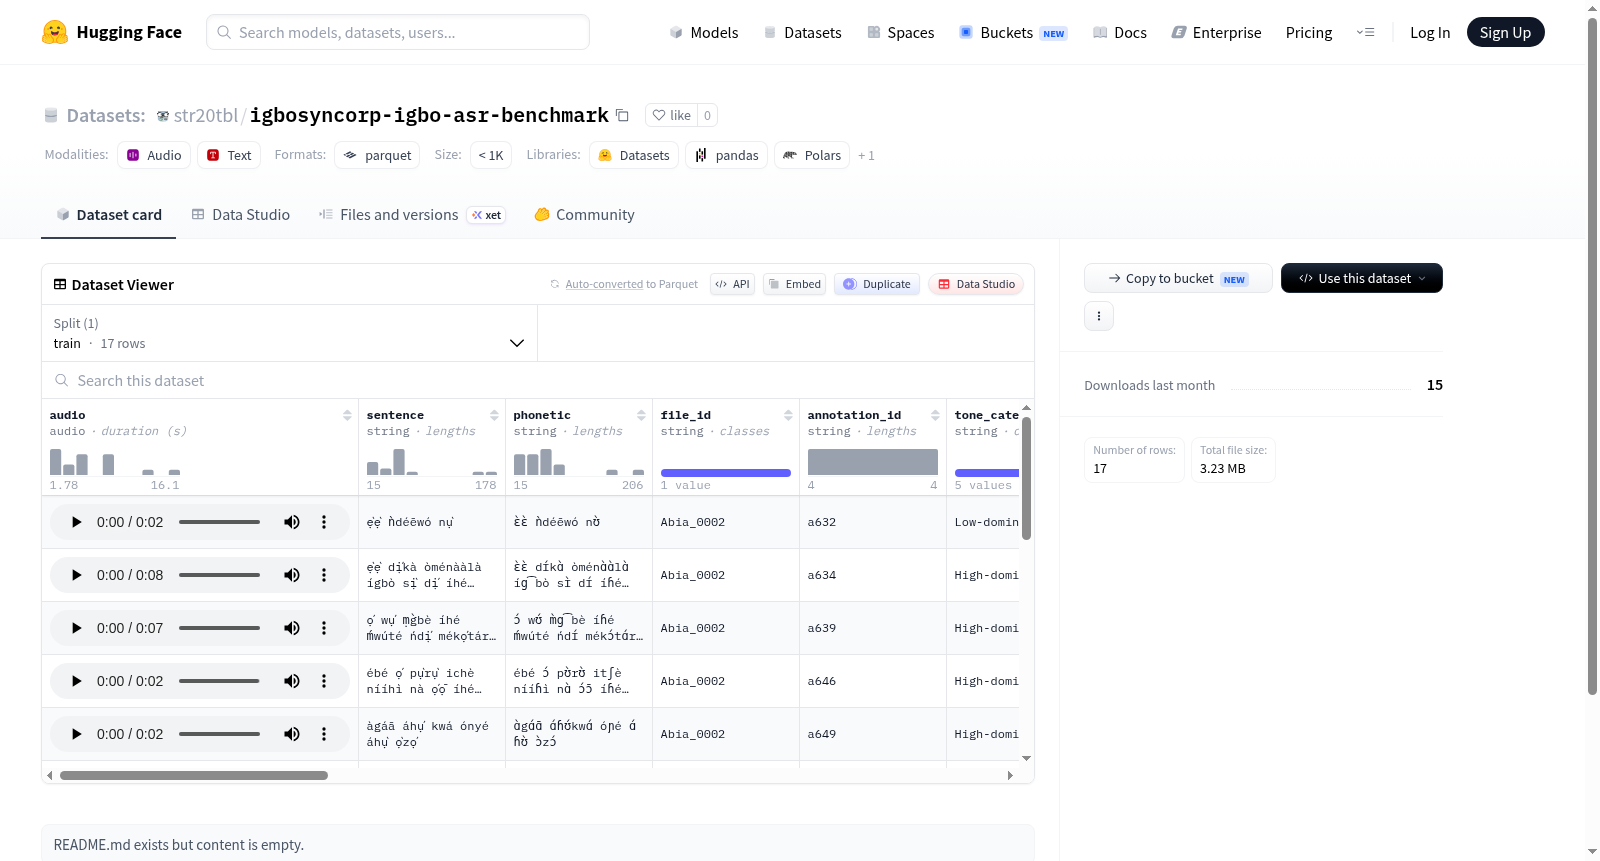This screenshot has height=861, width=1600.
Task: Sort by the sentence column
Action: (x=494, y=415)
